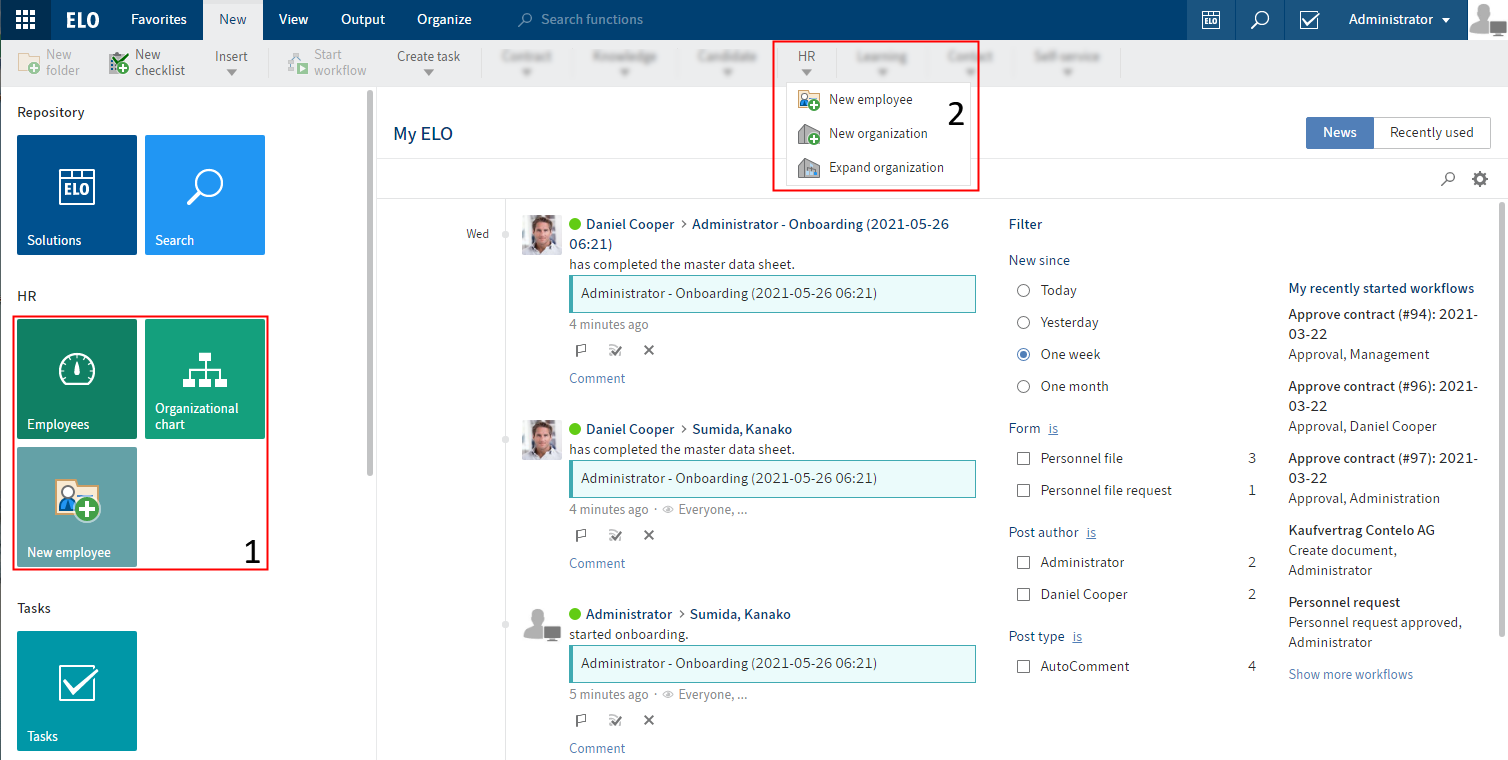The image size is (1508, 760).
Task: Click Show more workflows link
Action: pos(1350,674)
